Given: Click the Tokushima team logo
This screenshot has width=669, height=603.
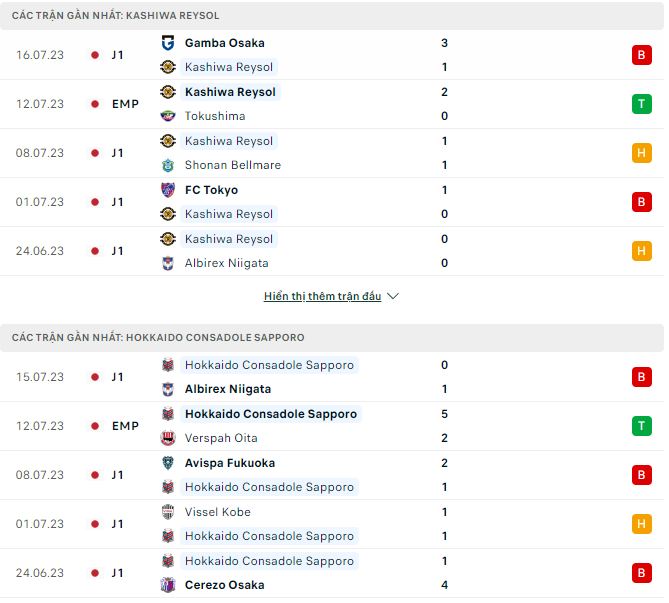Looking at the screenshot, I should tap(168, 116).
